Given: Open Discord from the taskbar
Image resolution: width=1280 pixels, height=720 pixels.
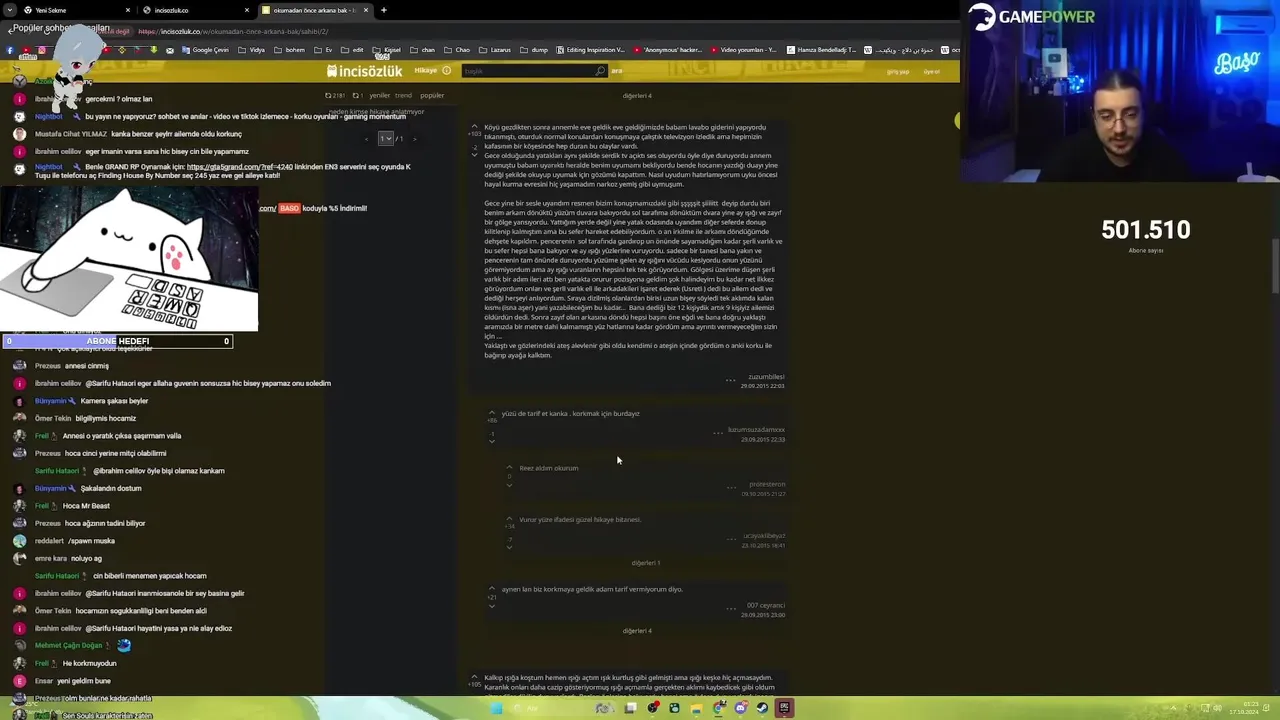Looking at the screenshot, I should (x=740, y=708).
